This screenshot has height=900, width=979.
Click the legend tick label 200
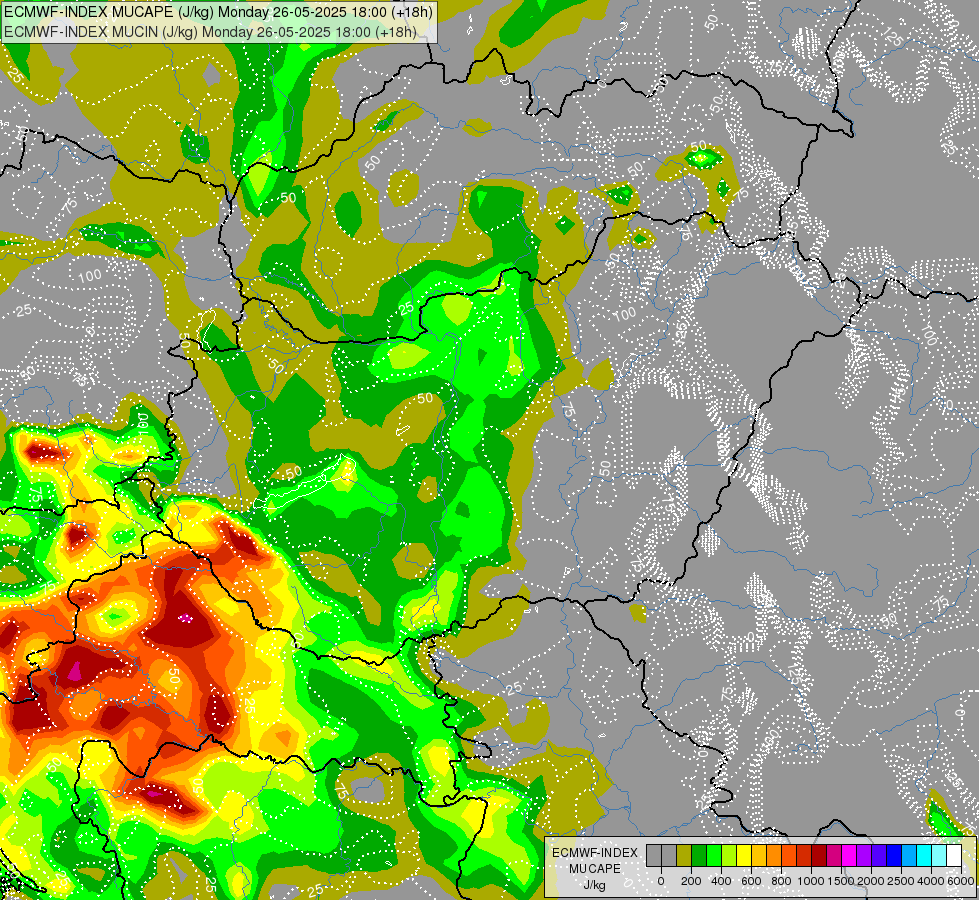point(691,881)
